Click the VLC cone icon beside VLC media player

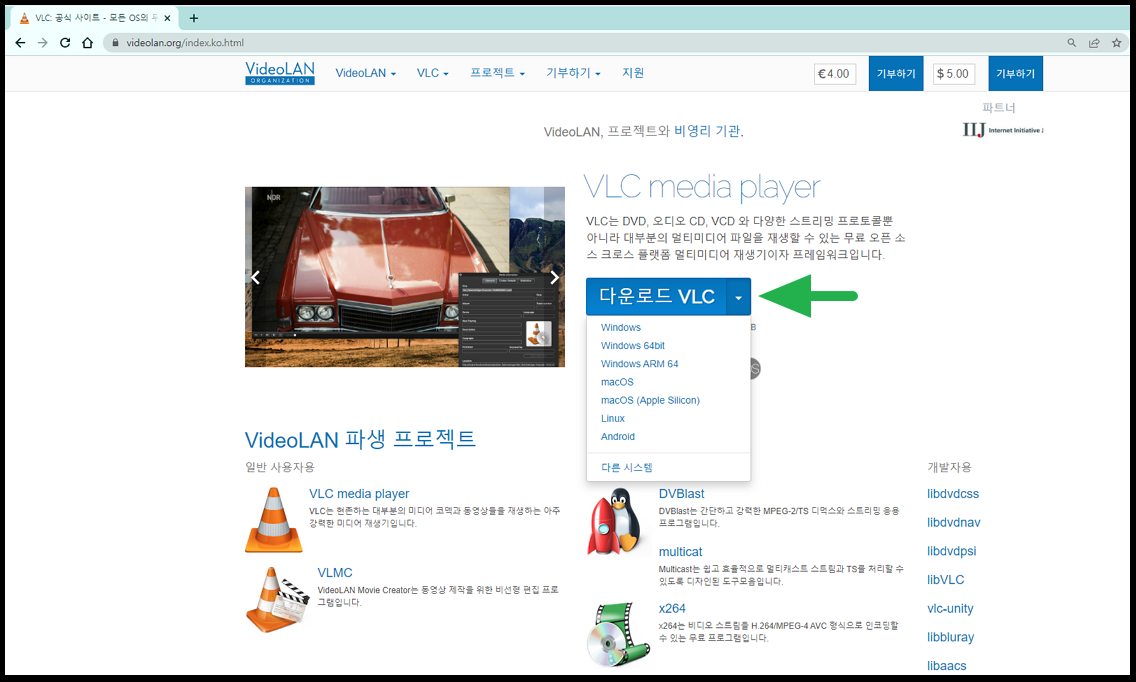click(x=273, y=520)
